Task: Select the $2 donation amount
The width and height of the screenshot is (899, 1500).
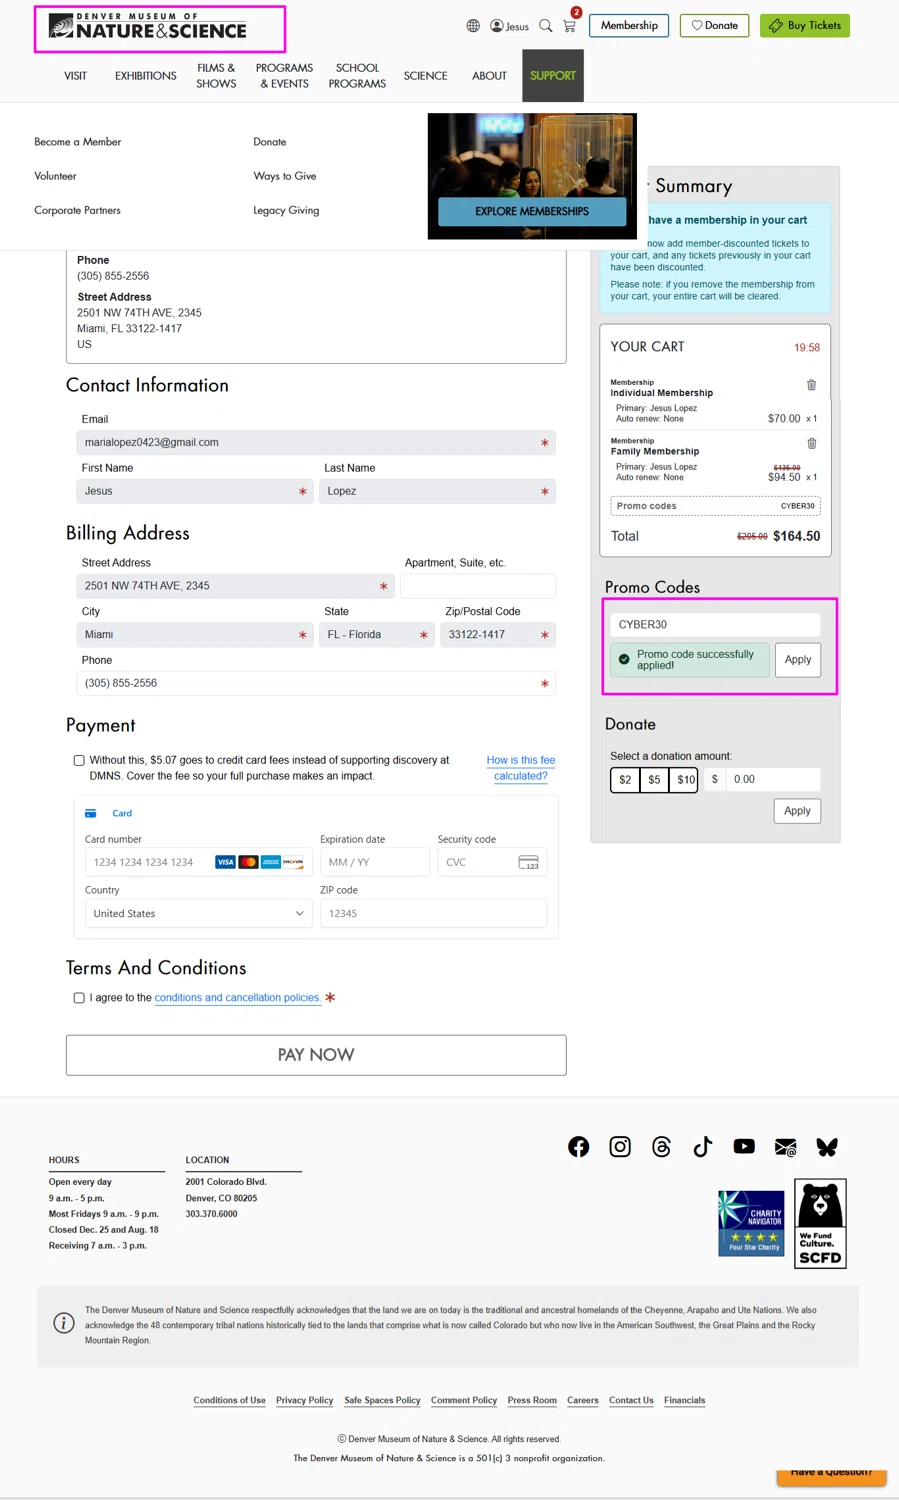Action: pyautogui.click(x=625, y=779)
